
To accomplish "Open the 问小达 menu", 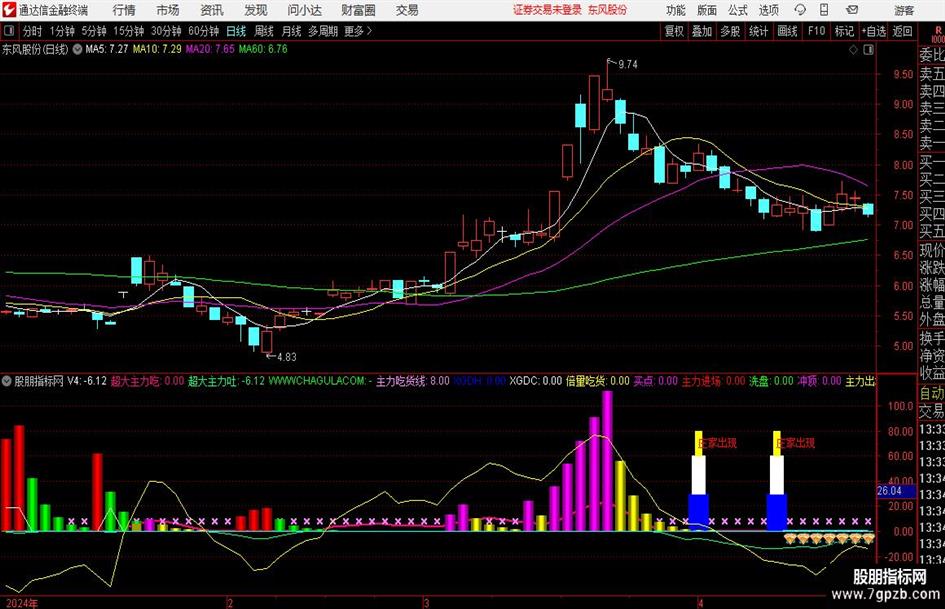I will 304,10.
